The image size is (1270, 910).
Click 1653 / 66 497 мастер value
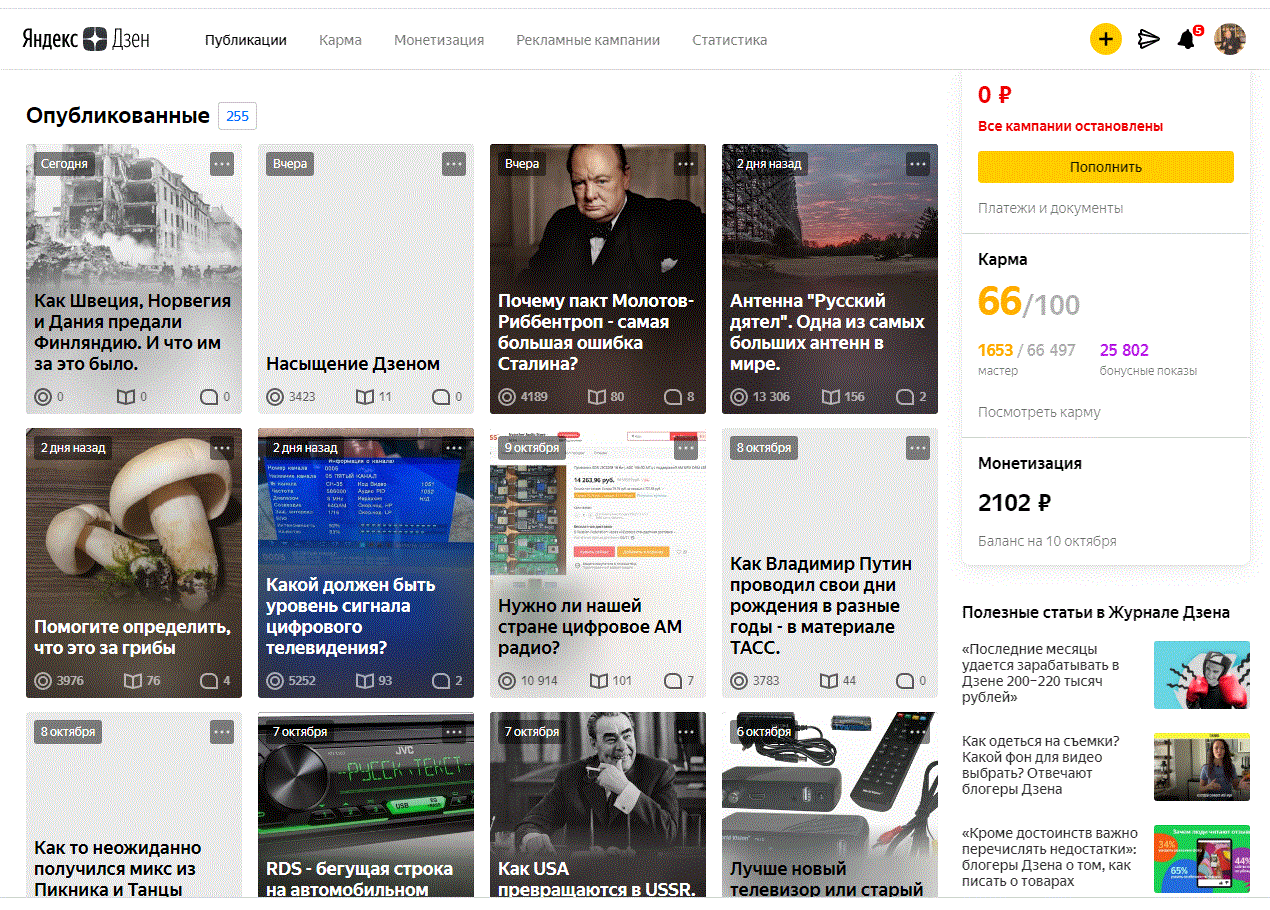pos(1026,350)
